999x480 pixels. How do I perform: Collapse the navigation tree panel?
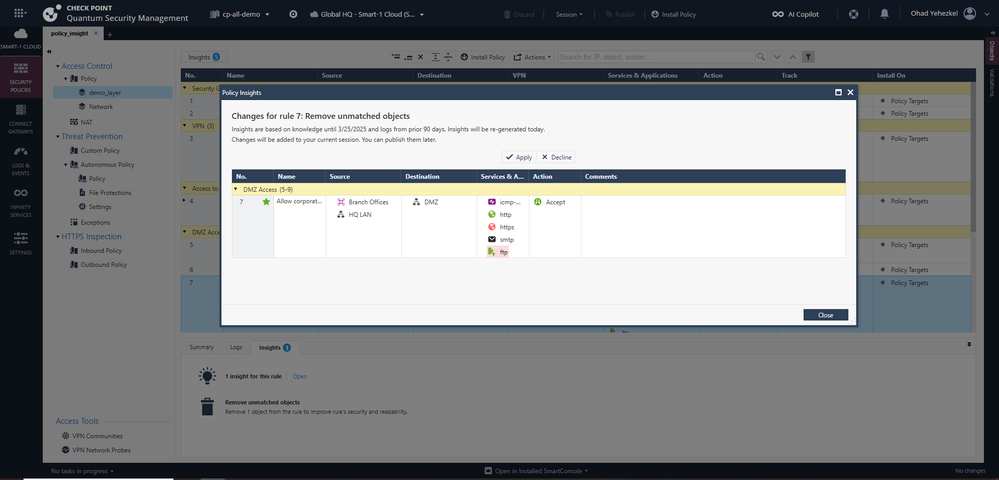click(50, 52)
